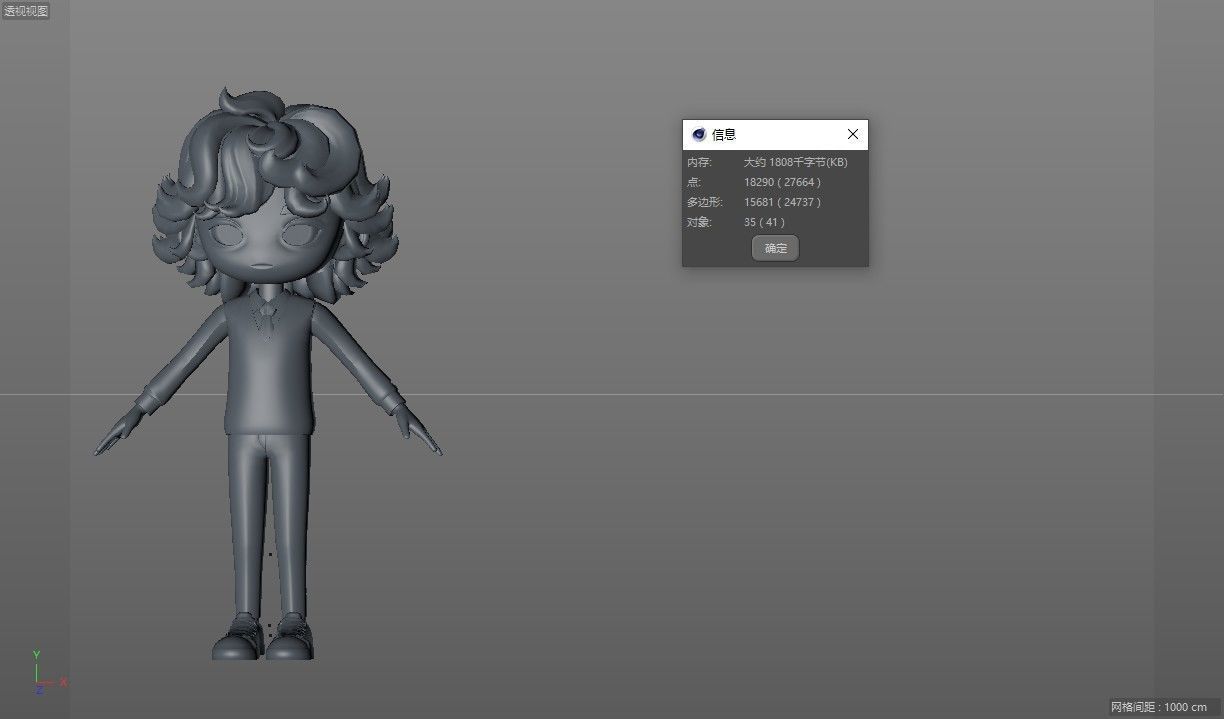The width and height of the screenshot is (1224, 719).
Task: Click the 透视视图 viewport label
Action: 25,11
